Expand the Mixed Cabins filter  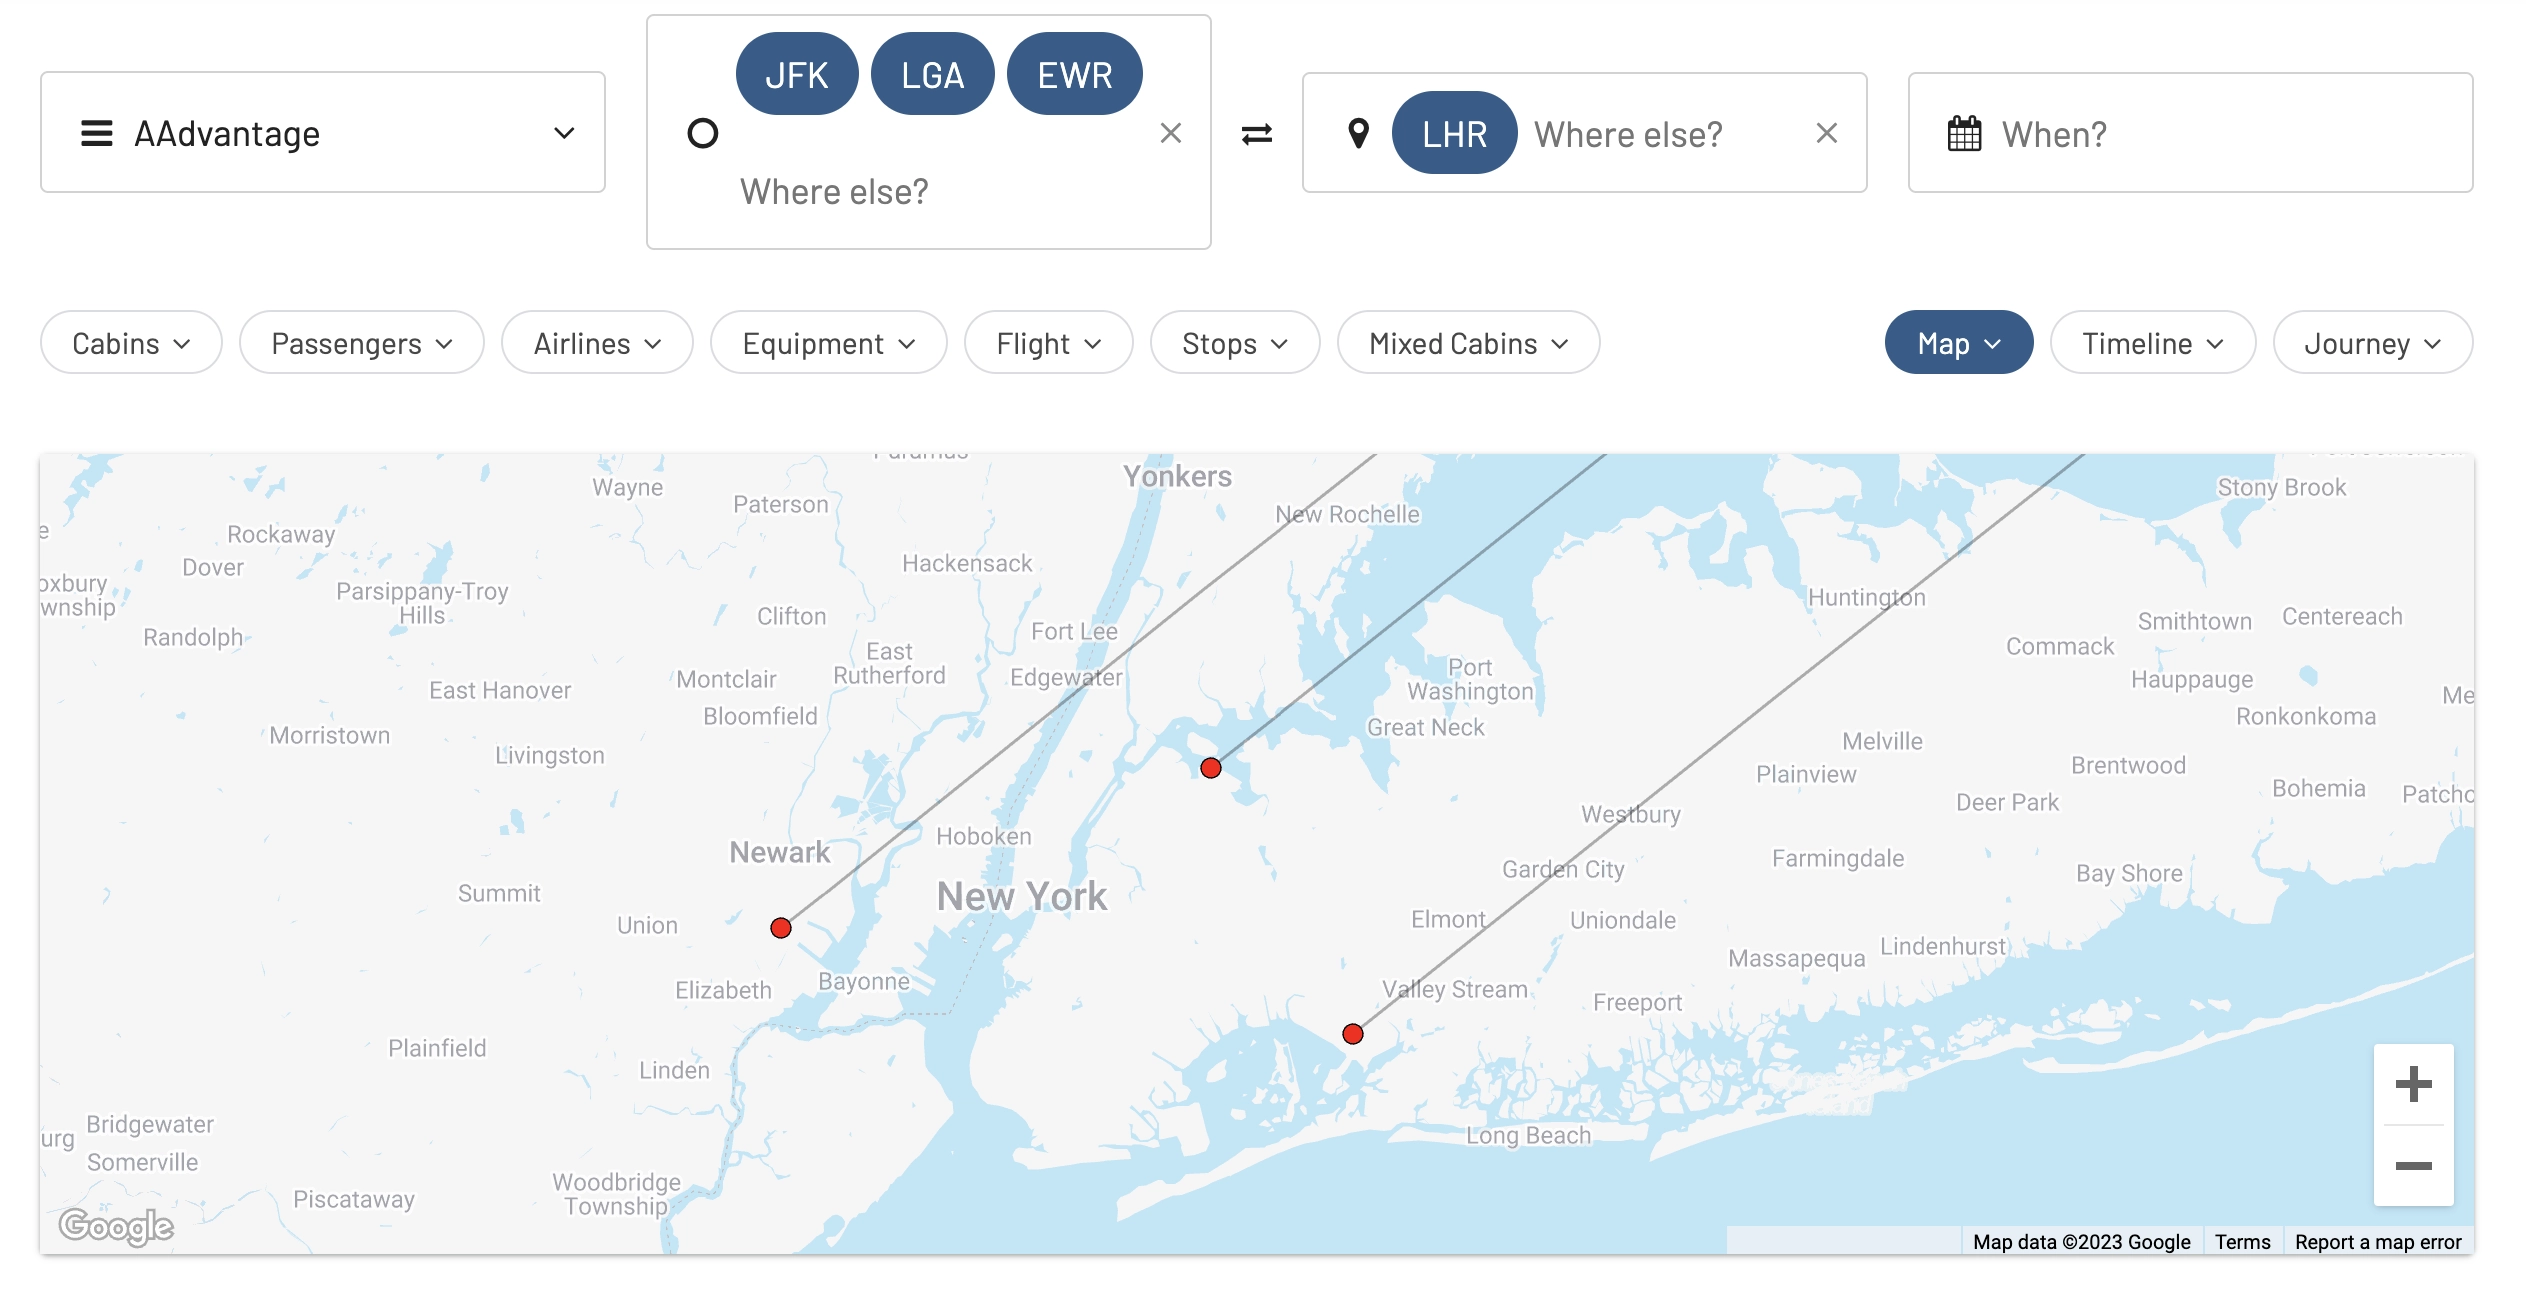tap(1468, 343)
